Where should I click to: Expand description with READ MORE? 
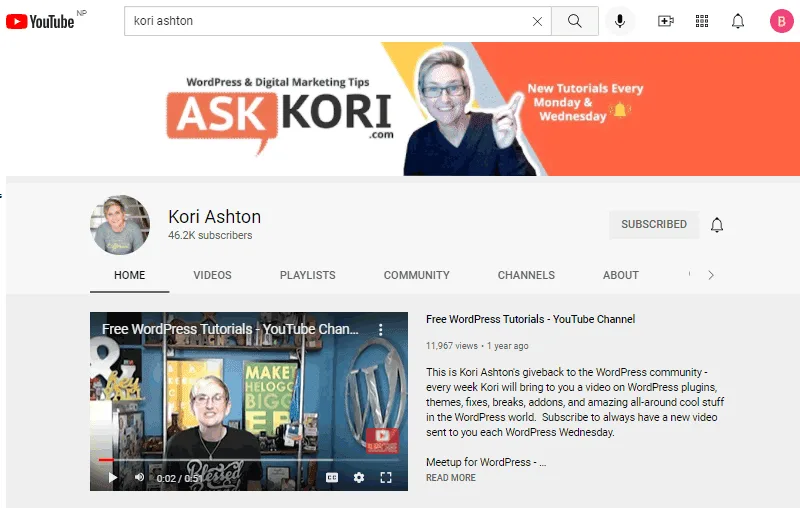coord(451,478)
